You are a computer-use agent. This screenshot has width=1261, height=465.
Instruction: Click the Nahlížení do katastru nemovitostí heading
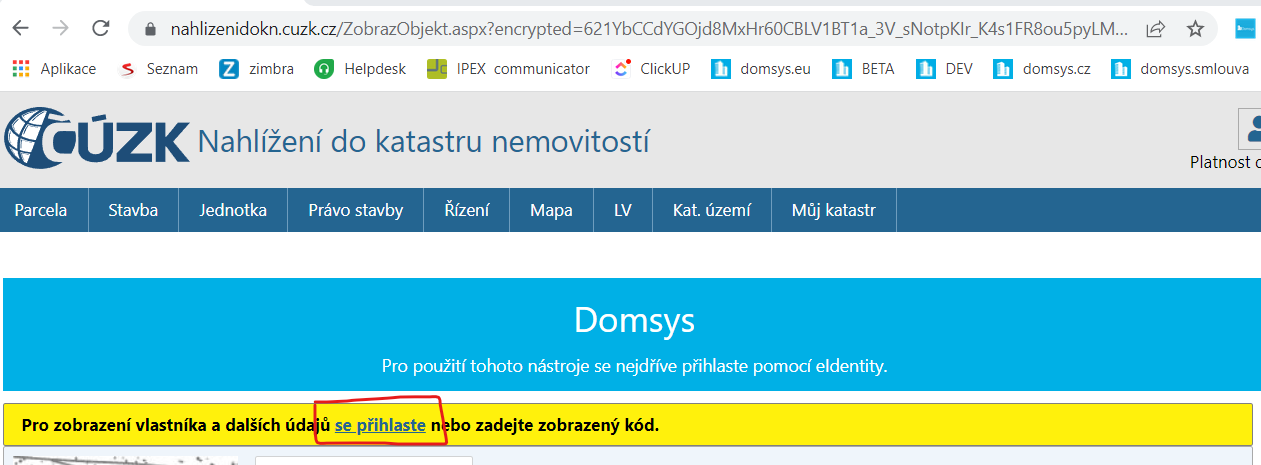pos(424,142)
